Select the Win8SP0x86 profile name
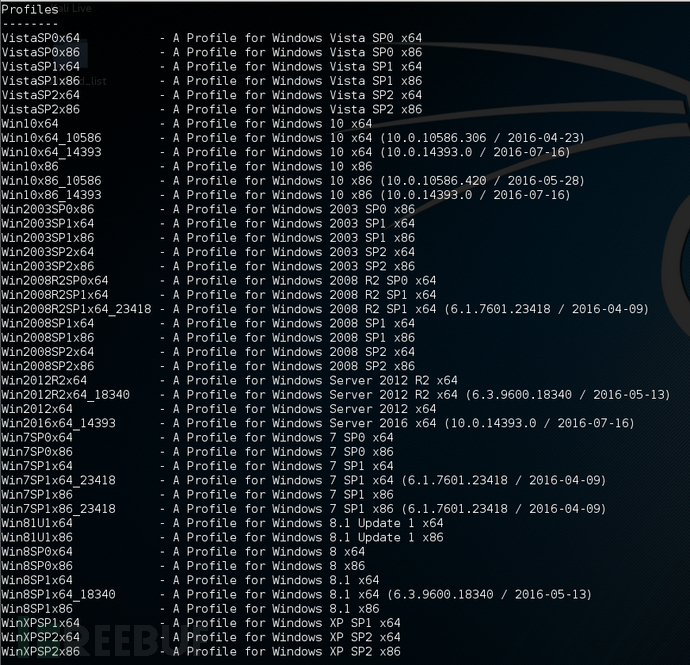This screenshot has width=690, height=665. click(37, 566)
